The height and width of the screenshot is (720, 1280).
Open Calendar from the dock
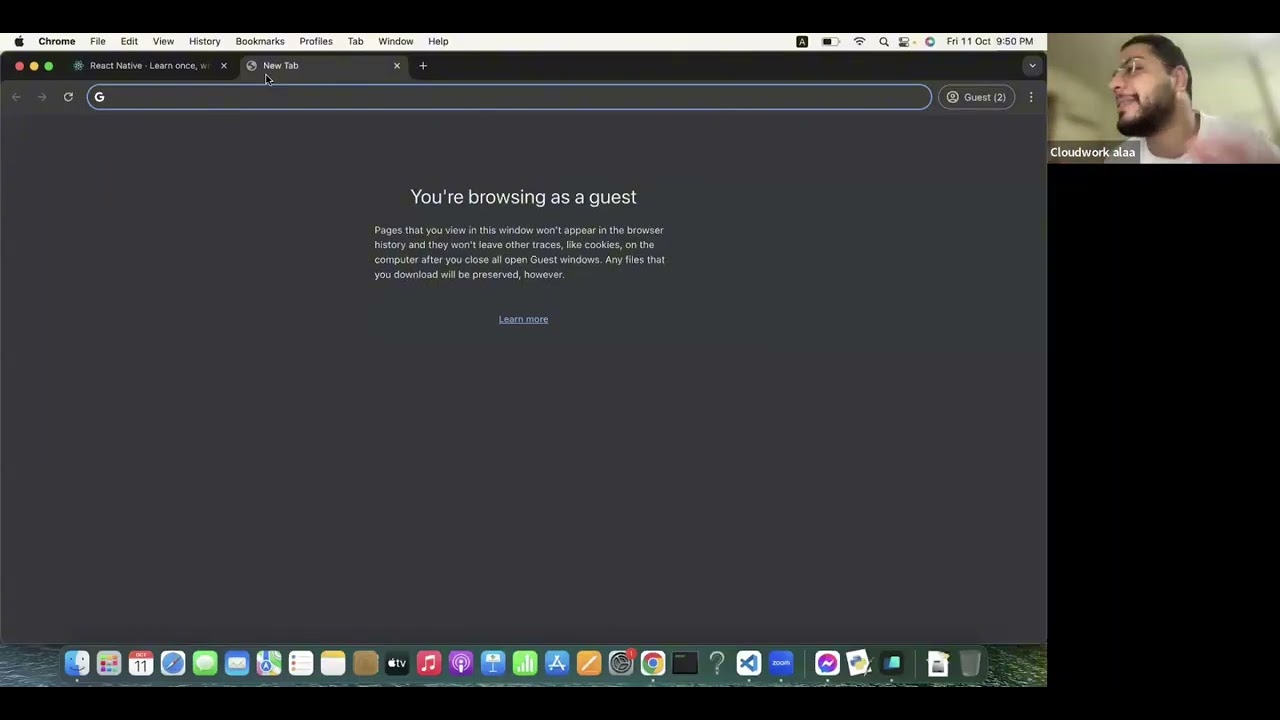141,663
